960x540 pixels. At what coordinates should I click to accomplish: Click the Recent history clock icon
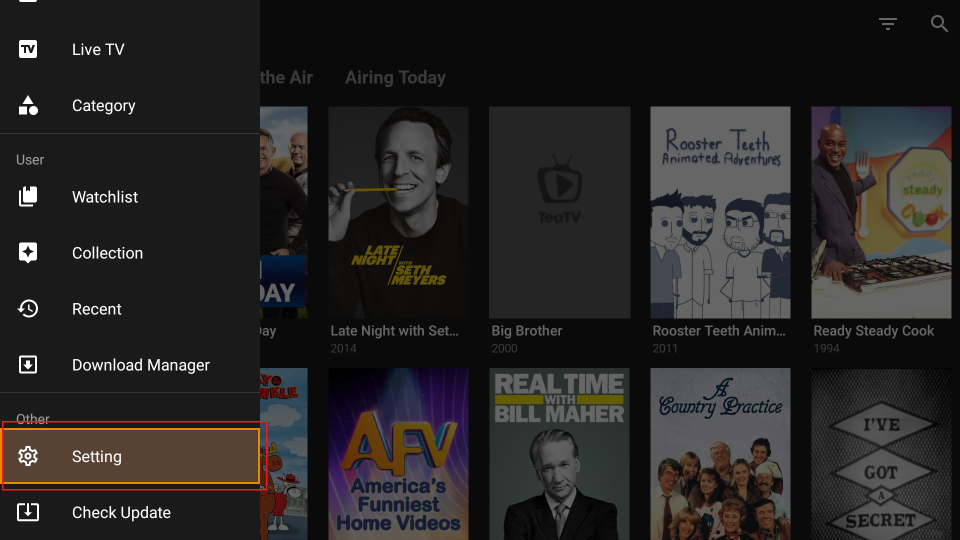coord(28,309)
